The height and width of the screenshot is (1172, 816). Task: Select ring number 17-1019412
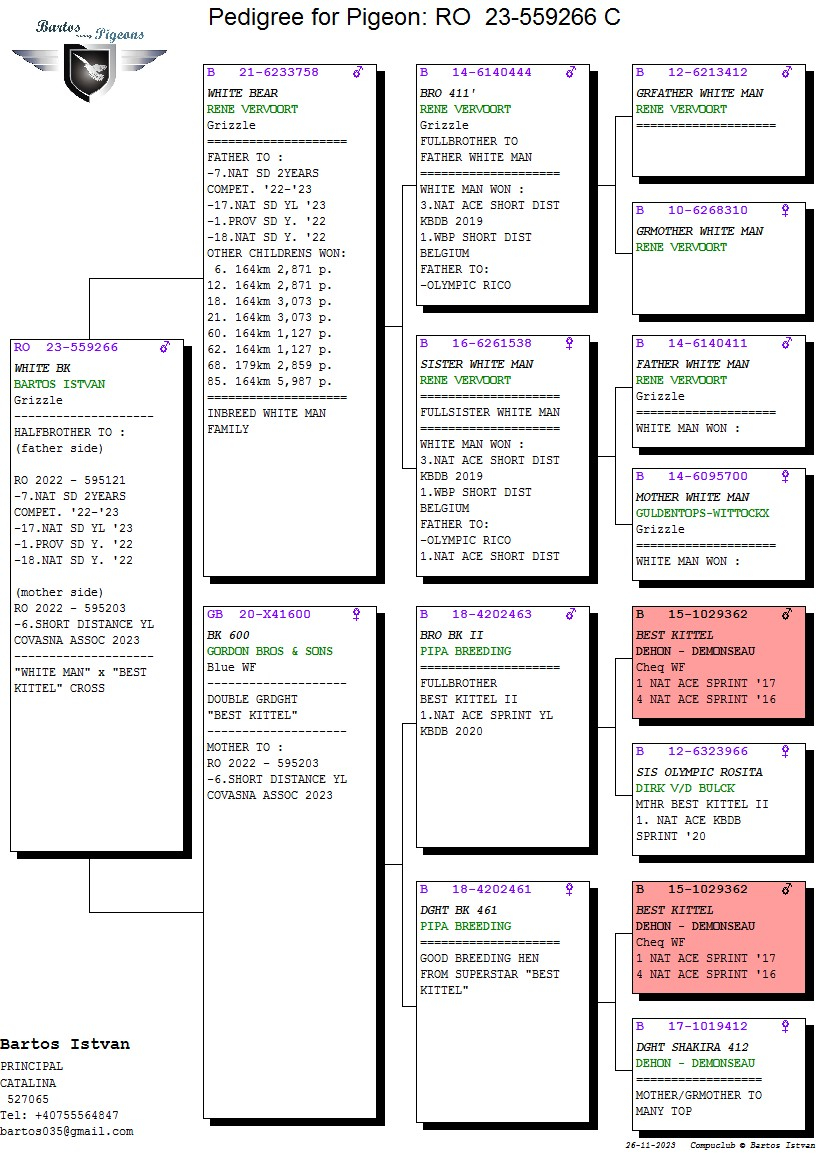tap(708, 1027)
